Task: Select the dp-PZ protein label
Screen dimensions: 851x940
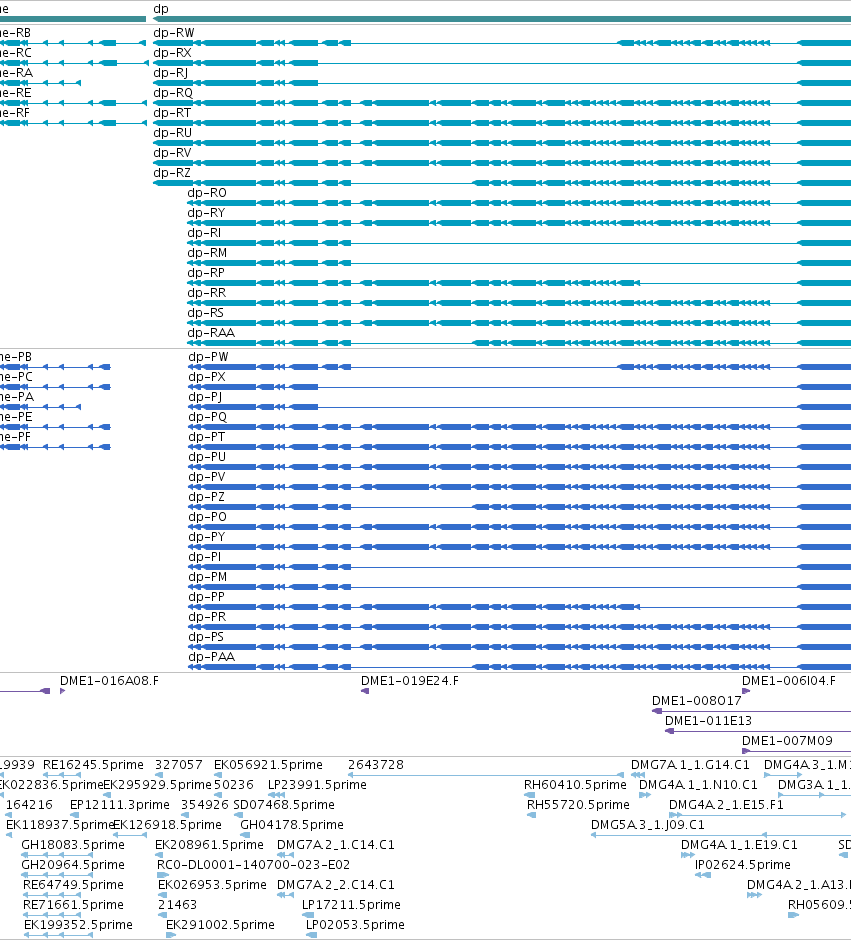Action: tap(207, 496)
